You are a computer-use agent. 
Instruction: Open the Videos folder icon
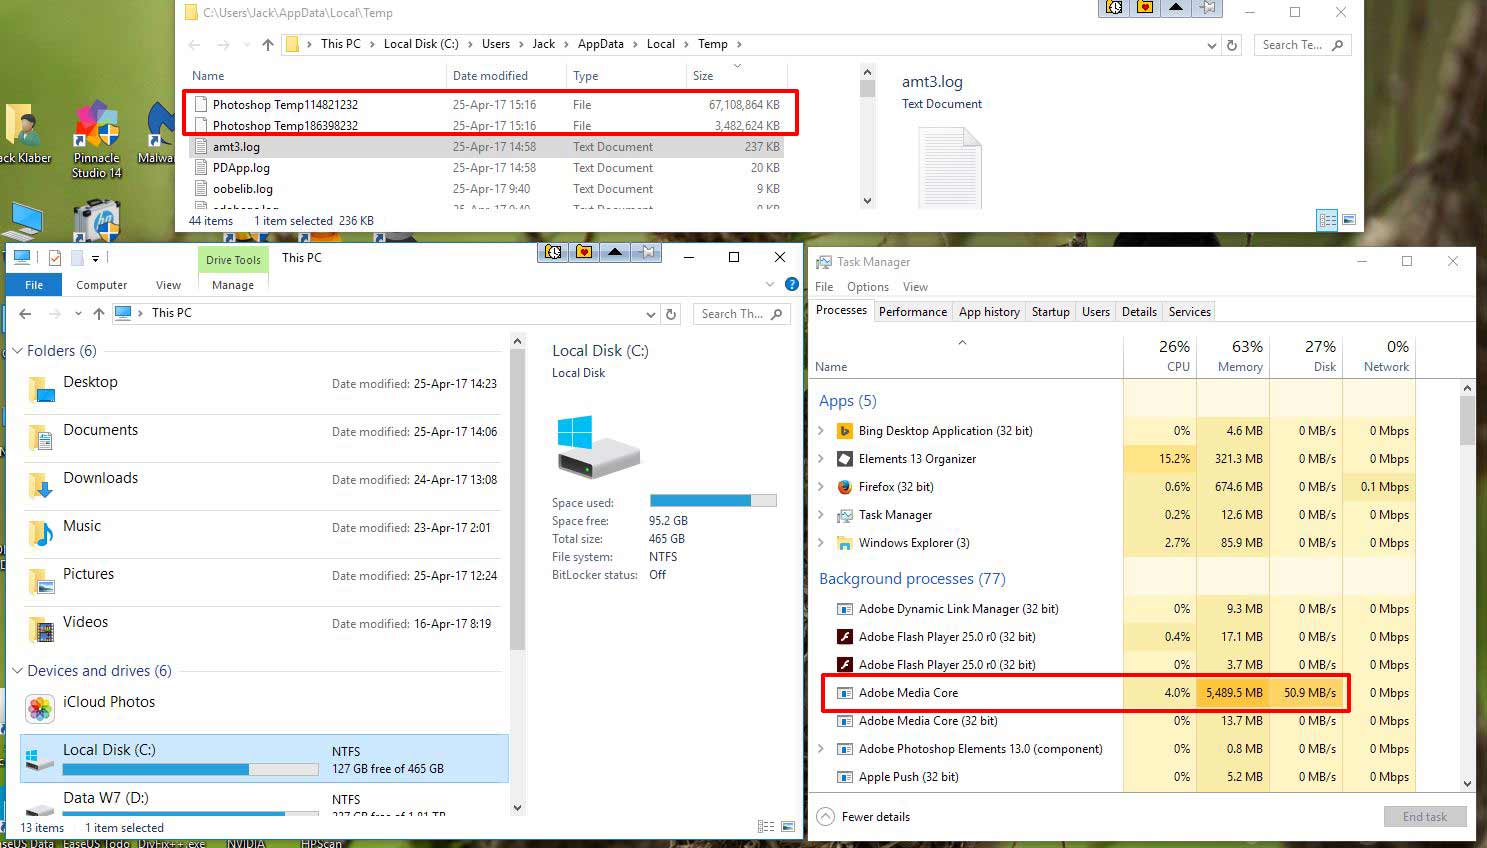coord(41,628)
